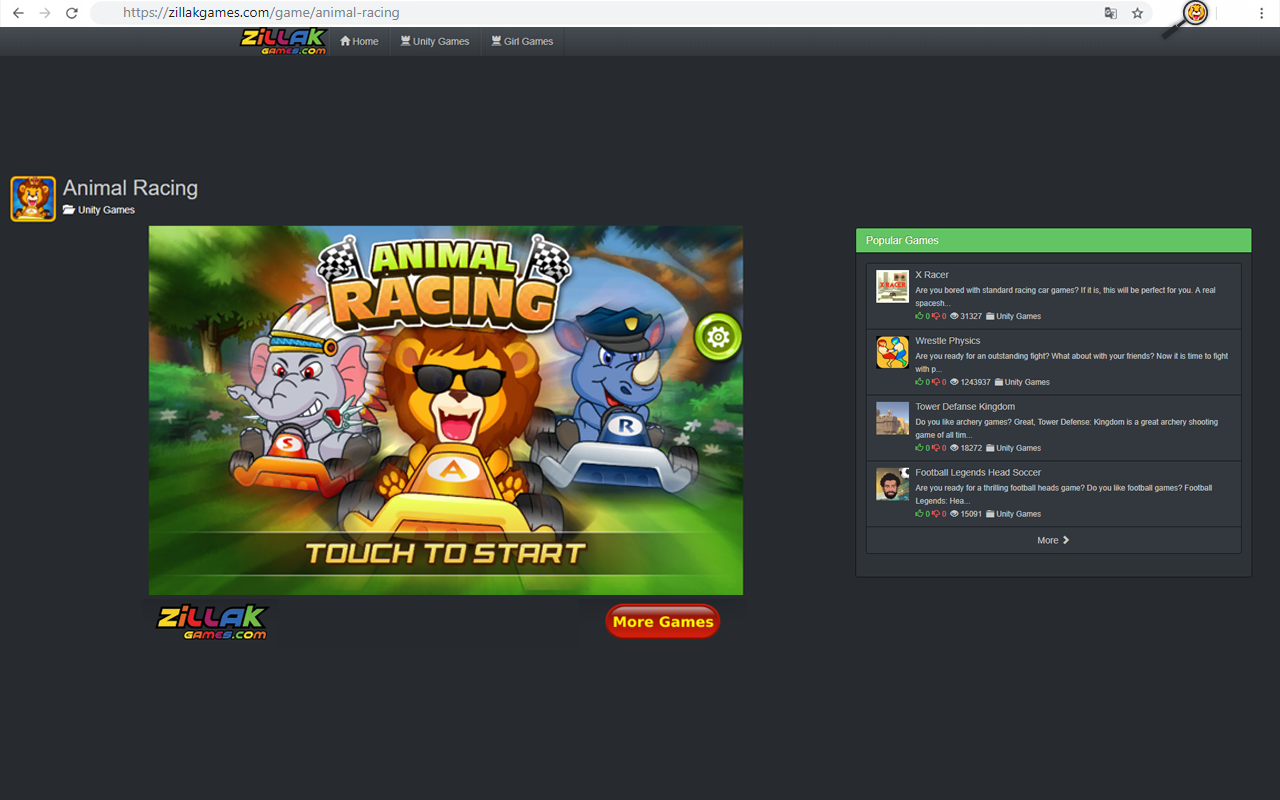
Task: Open the Wrestle Physics thumbnail
Action: (x=892, y=352)
